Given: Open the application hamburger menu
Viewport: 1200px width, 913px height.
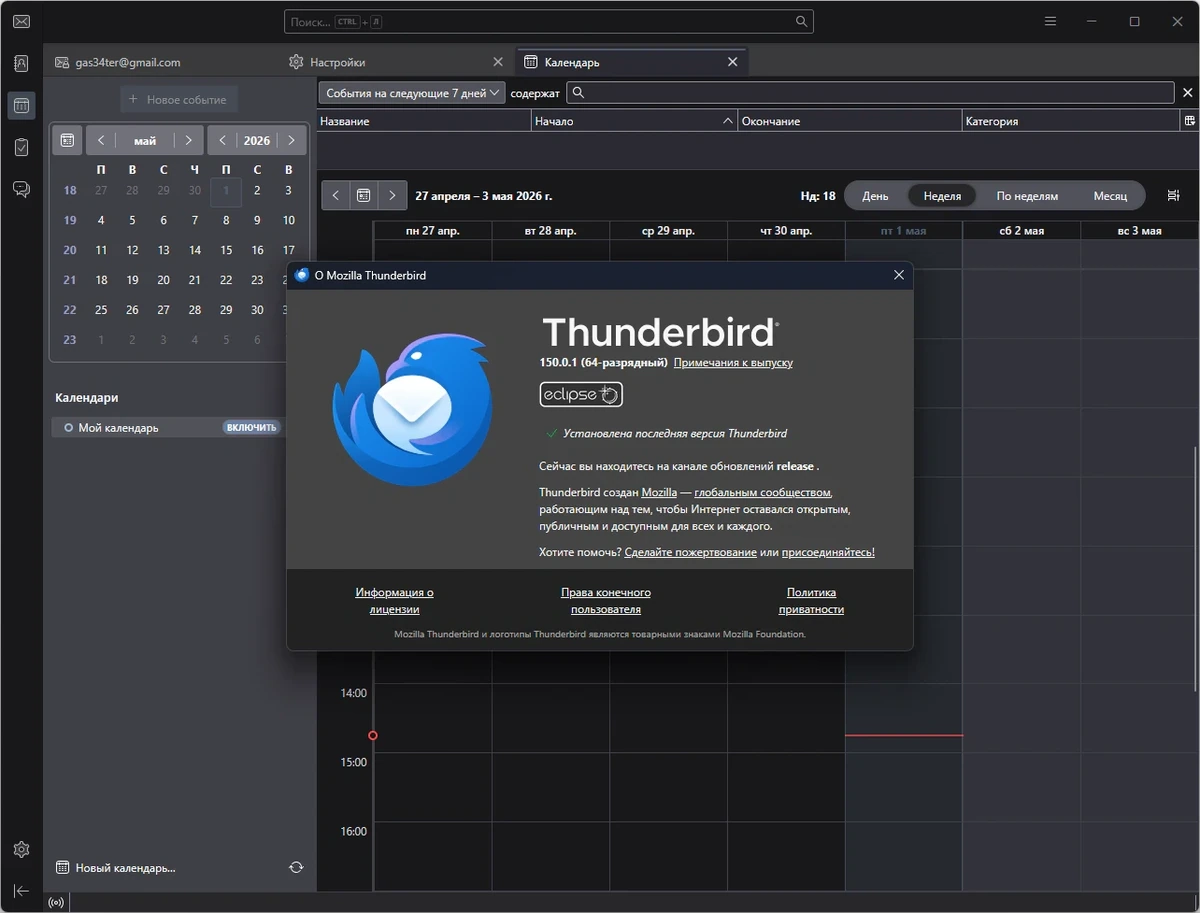Looking at the screenshot, I should (x=1050, y=21).
